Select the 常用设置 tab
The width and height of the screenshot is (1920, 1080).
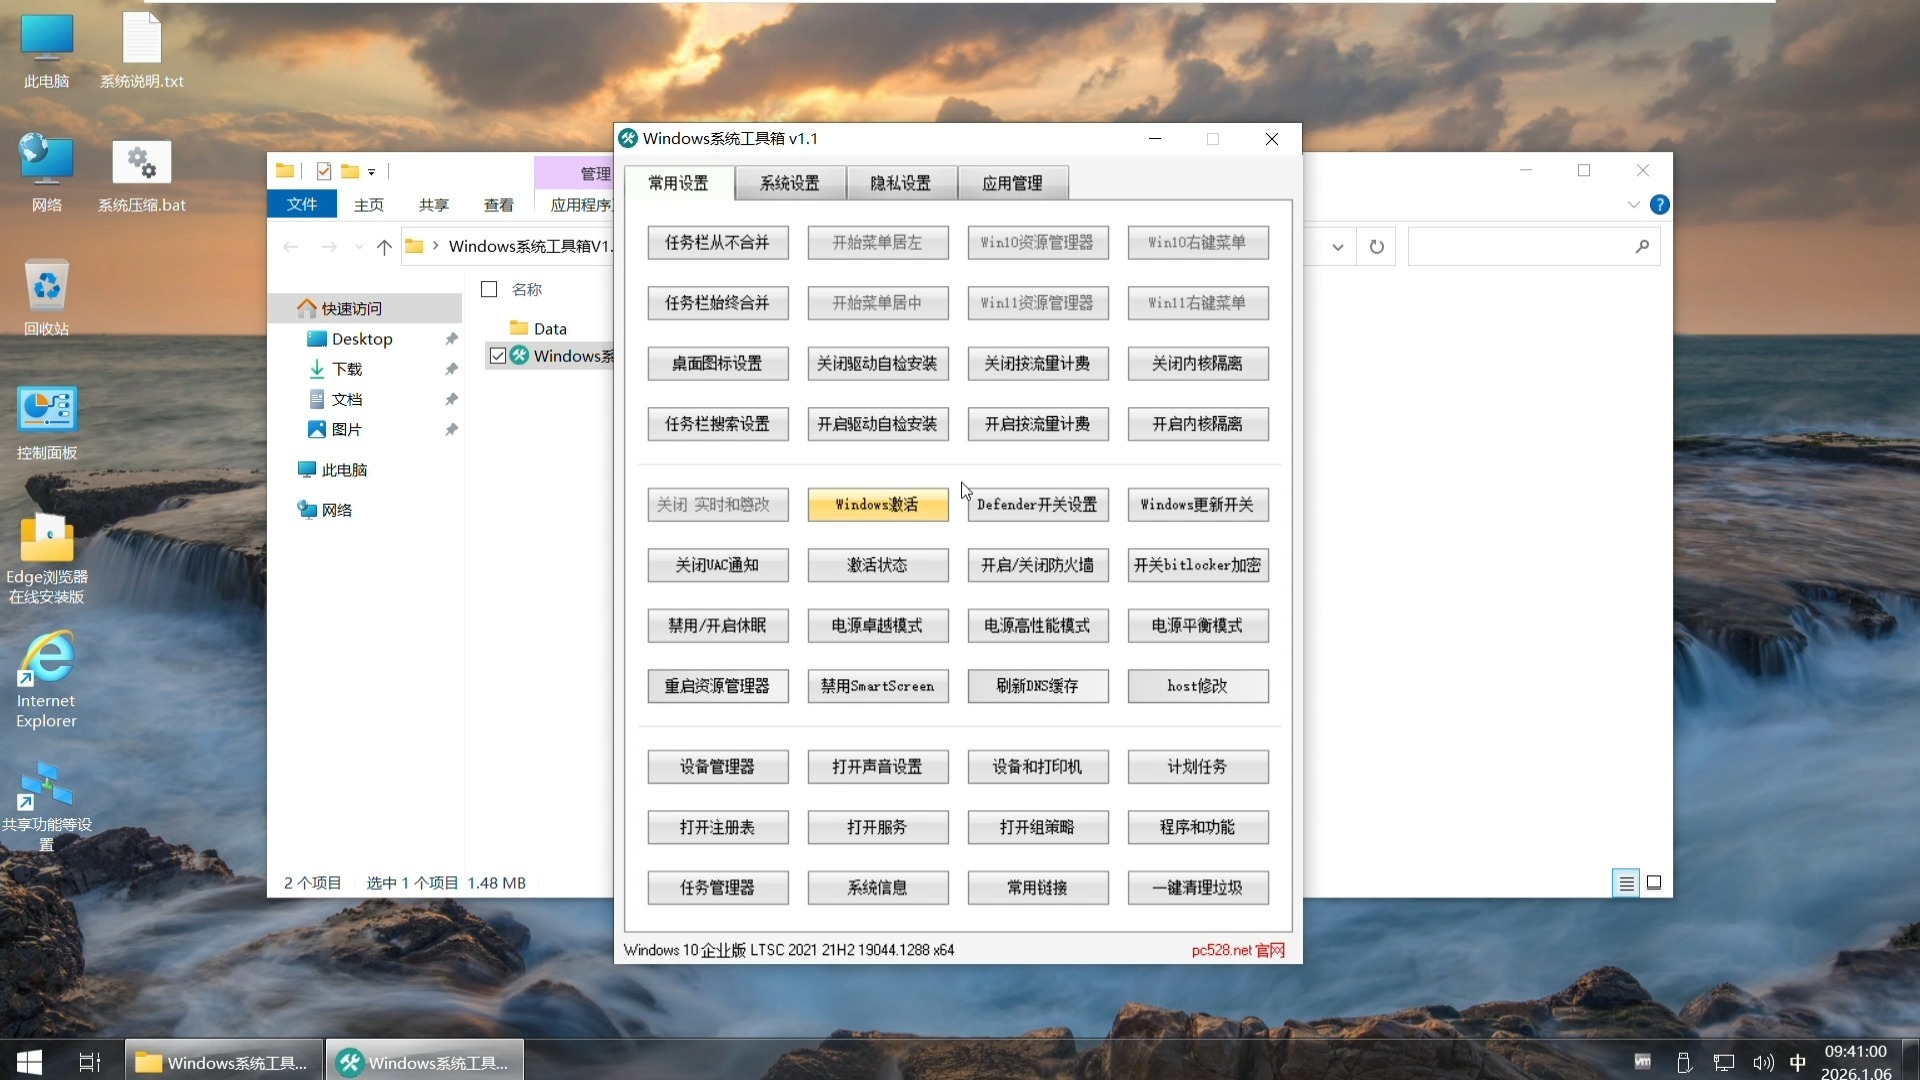point(679,183)
